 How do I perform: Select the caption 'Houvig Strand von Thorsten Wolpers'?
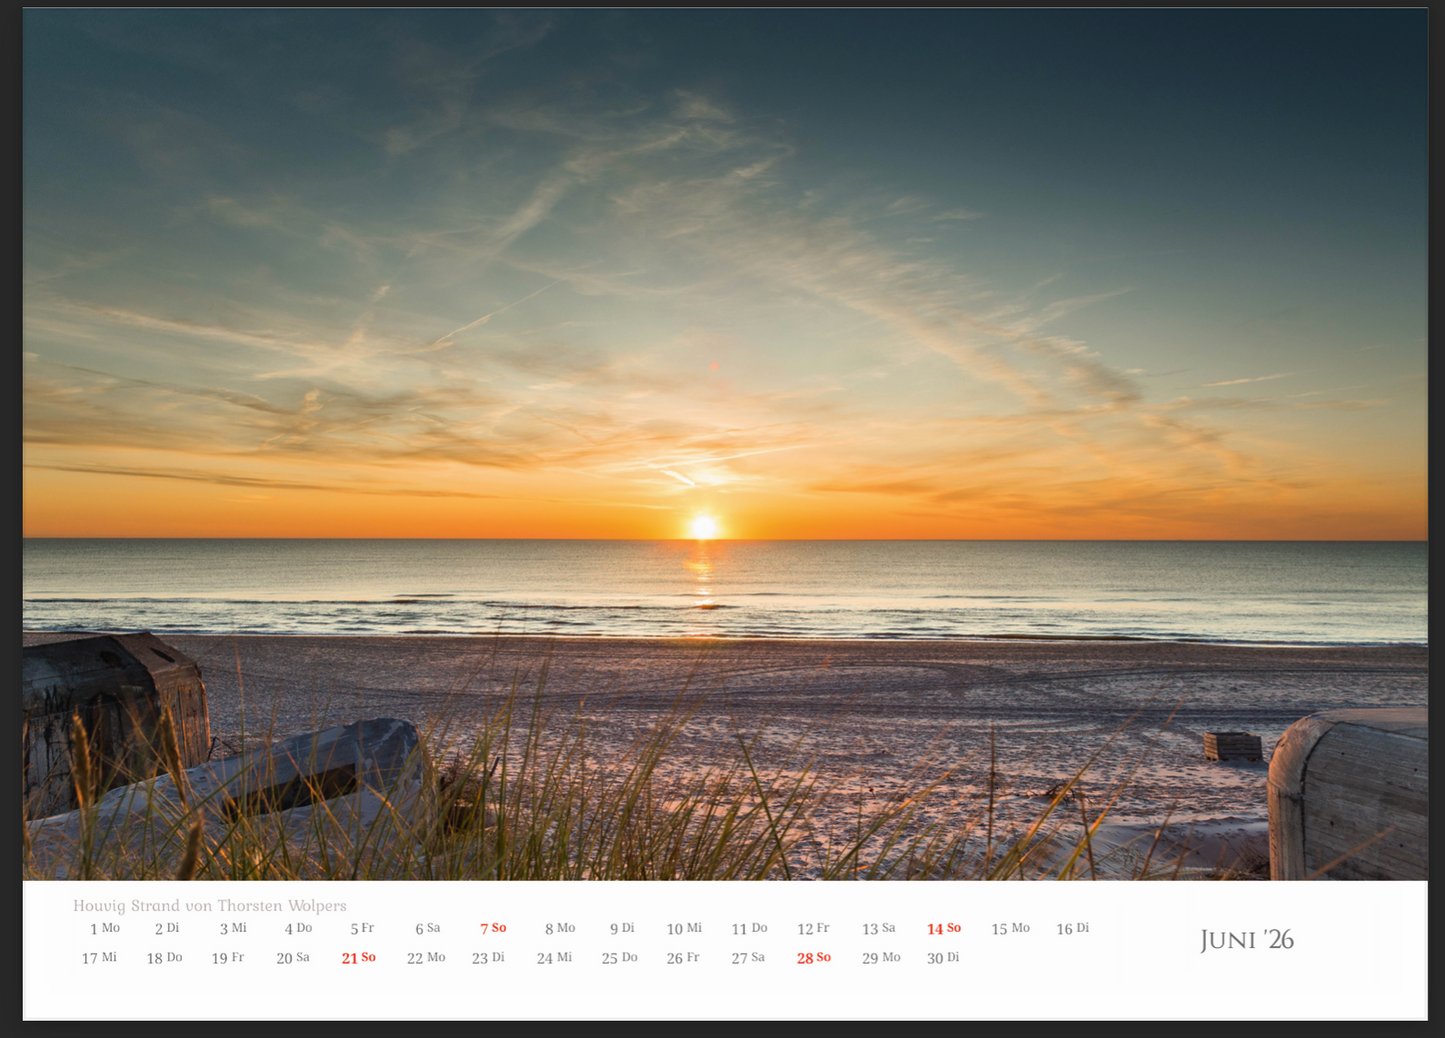coord(210,906)
